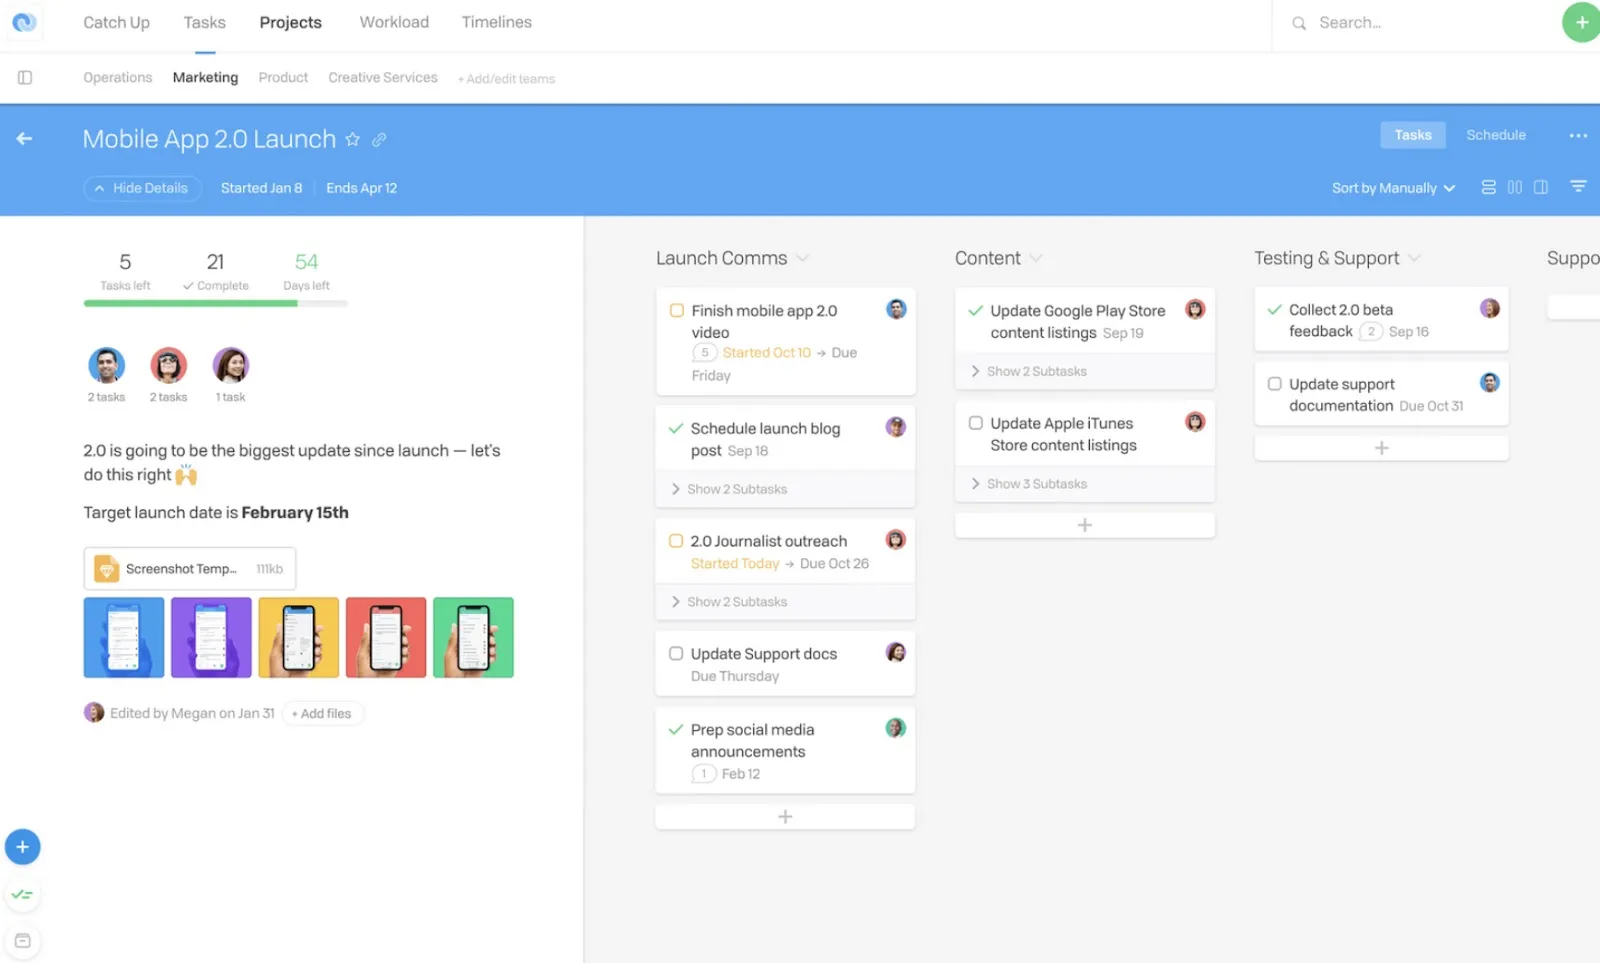
Task: Expand subtasks under 2.0 Journalist outreach
Action: tap(785, 602)
